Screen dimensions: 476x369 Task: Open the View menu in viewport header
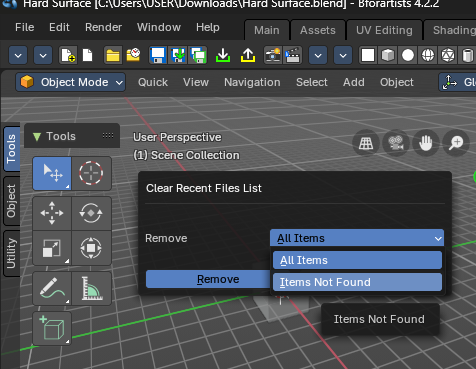(196, 82)
